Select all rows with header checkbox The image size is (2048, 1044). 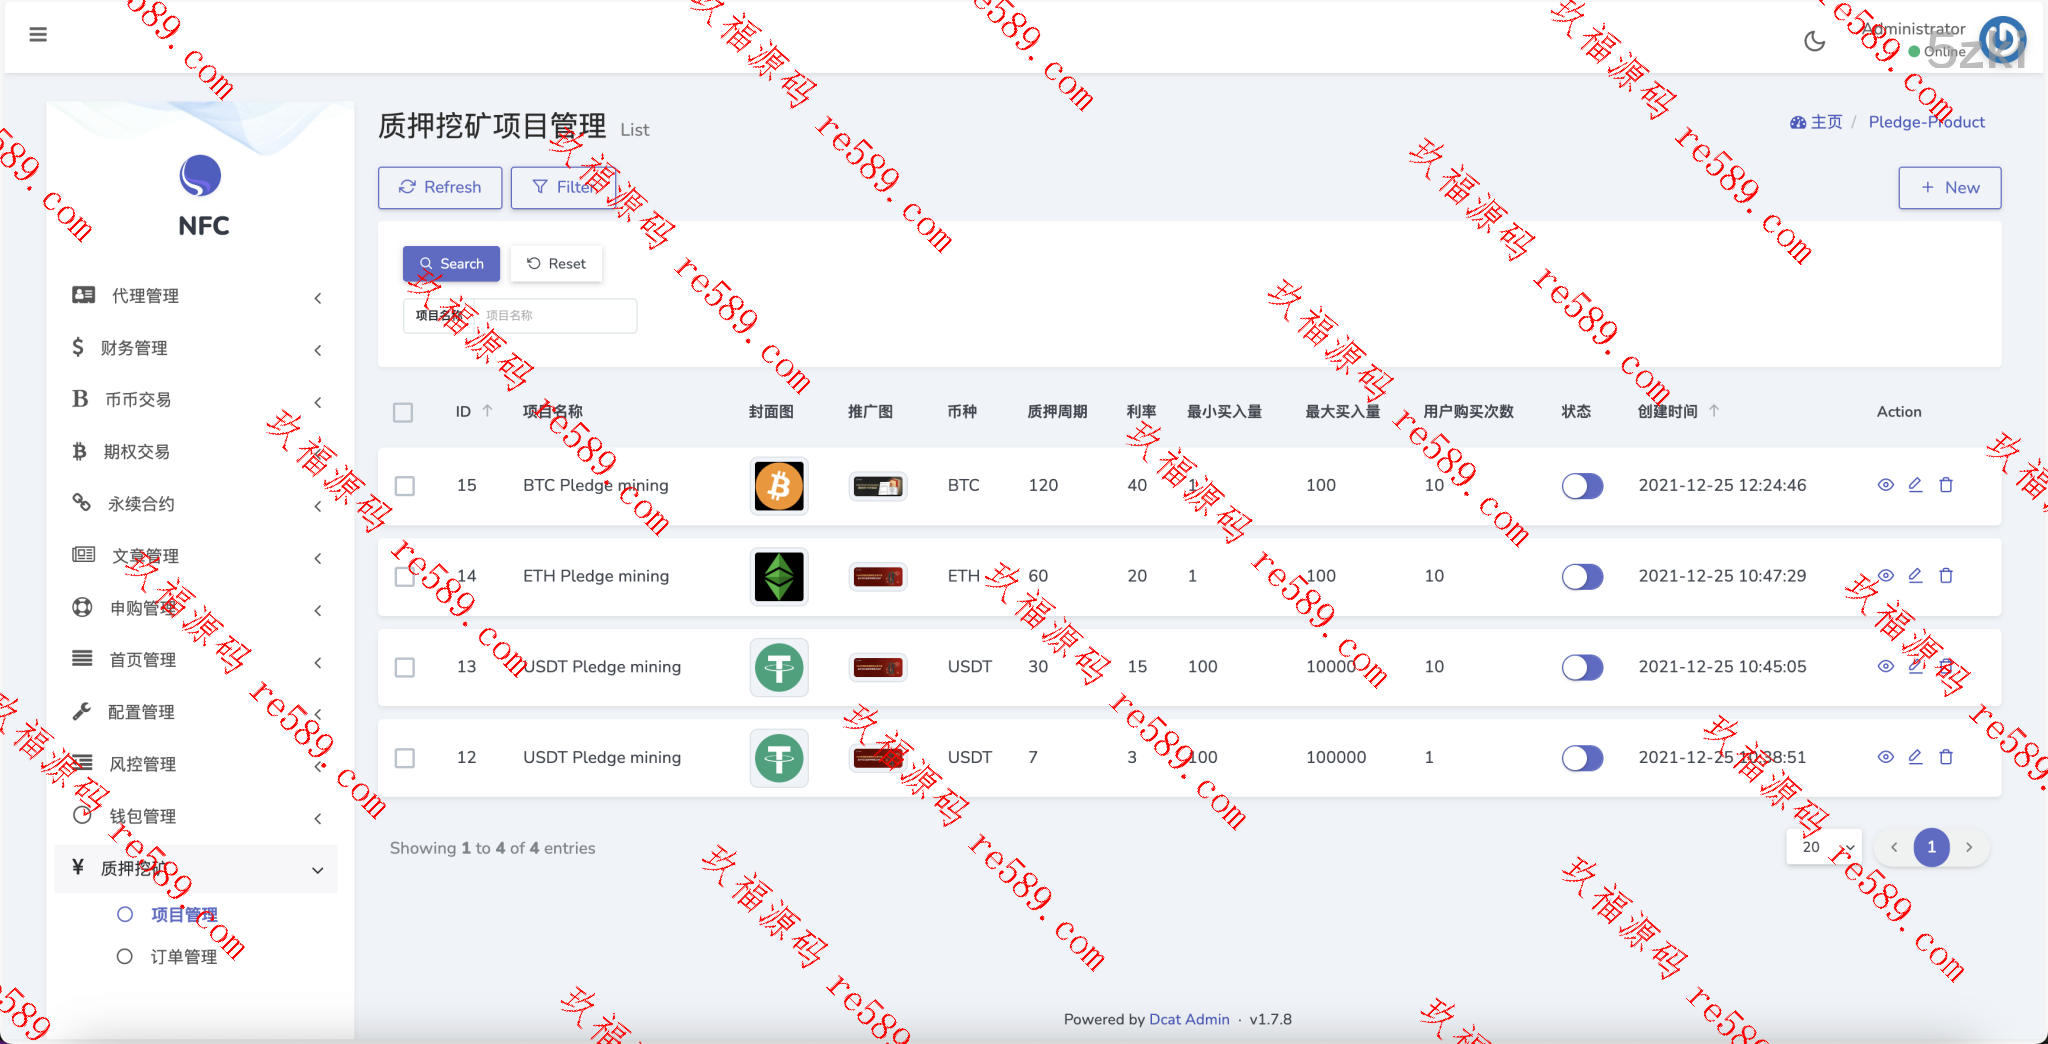403,412
